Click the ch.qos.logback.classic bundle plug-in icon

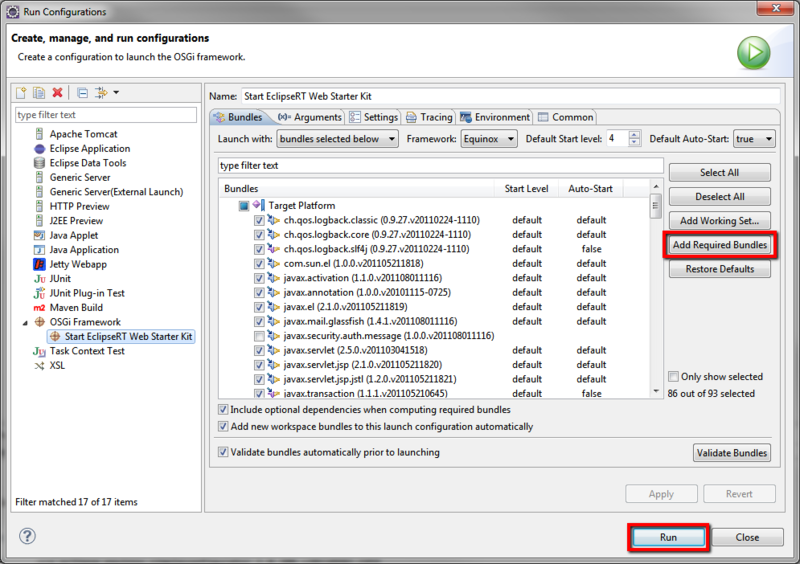pyautogui.click(x=274, y=220)
